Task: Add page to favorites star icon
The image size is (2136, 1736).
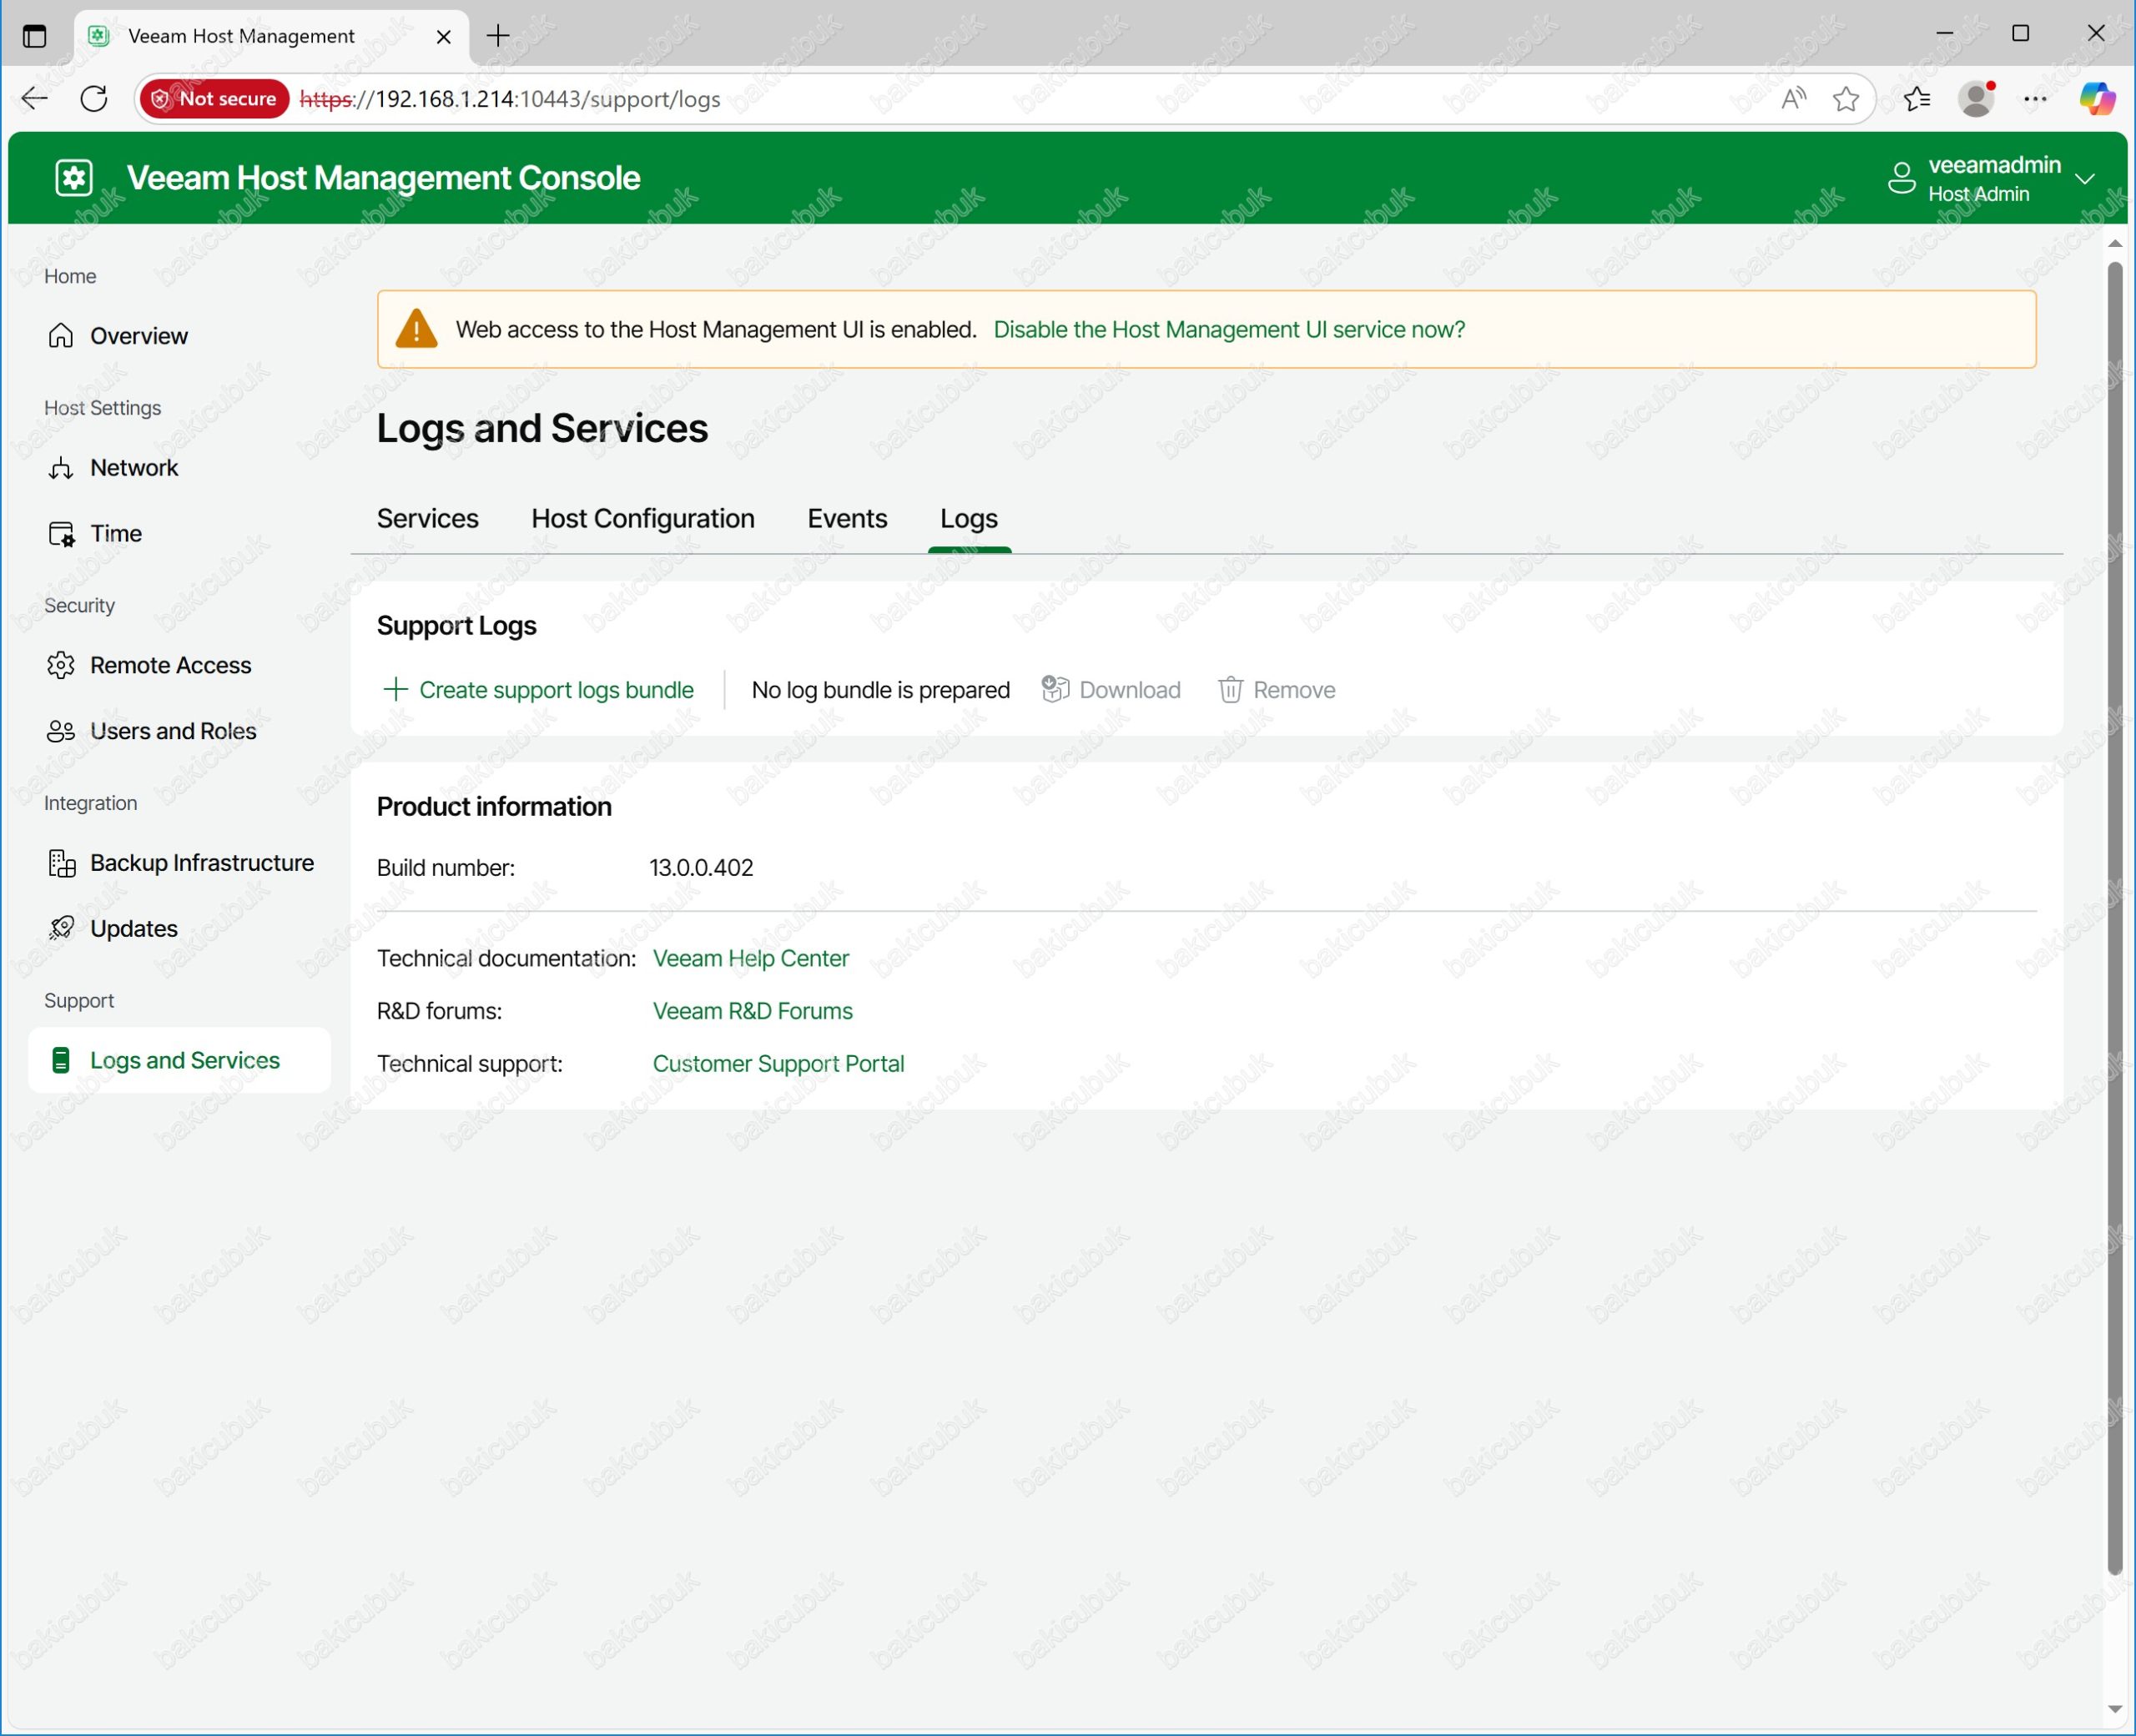Action: point(1846,98)
